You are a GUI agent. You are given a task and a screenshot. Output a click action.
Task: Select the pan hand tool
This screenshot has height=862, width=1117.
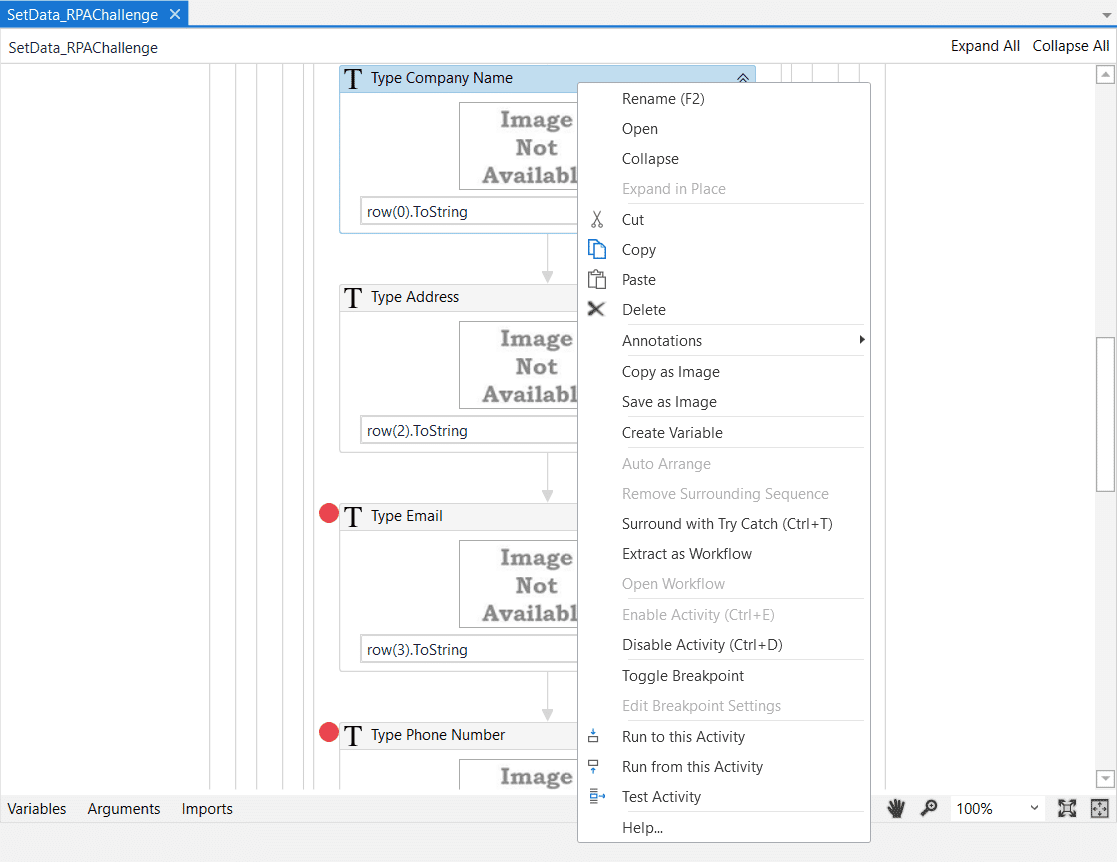(x=896, y=808)
